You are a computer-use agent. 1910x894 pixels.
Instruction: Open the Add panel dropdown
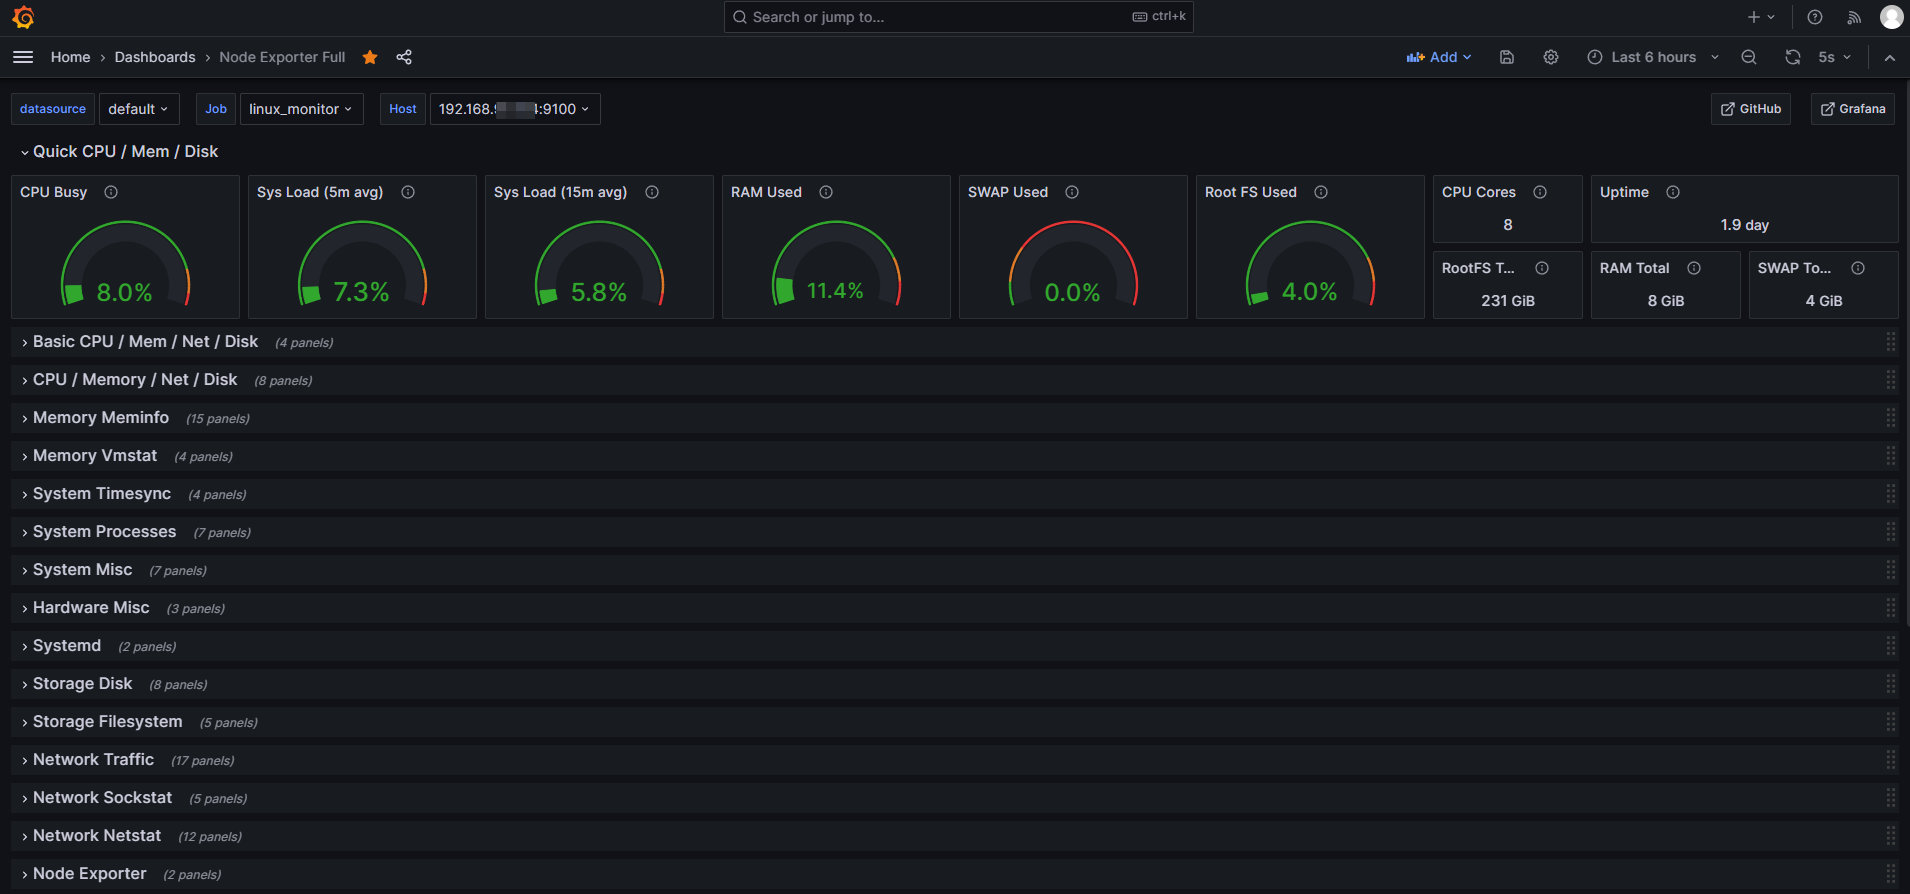(1439, 57)
